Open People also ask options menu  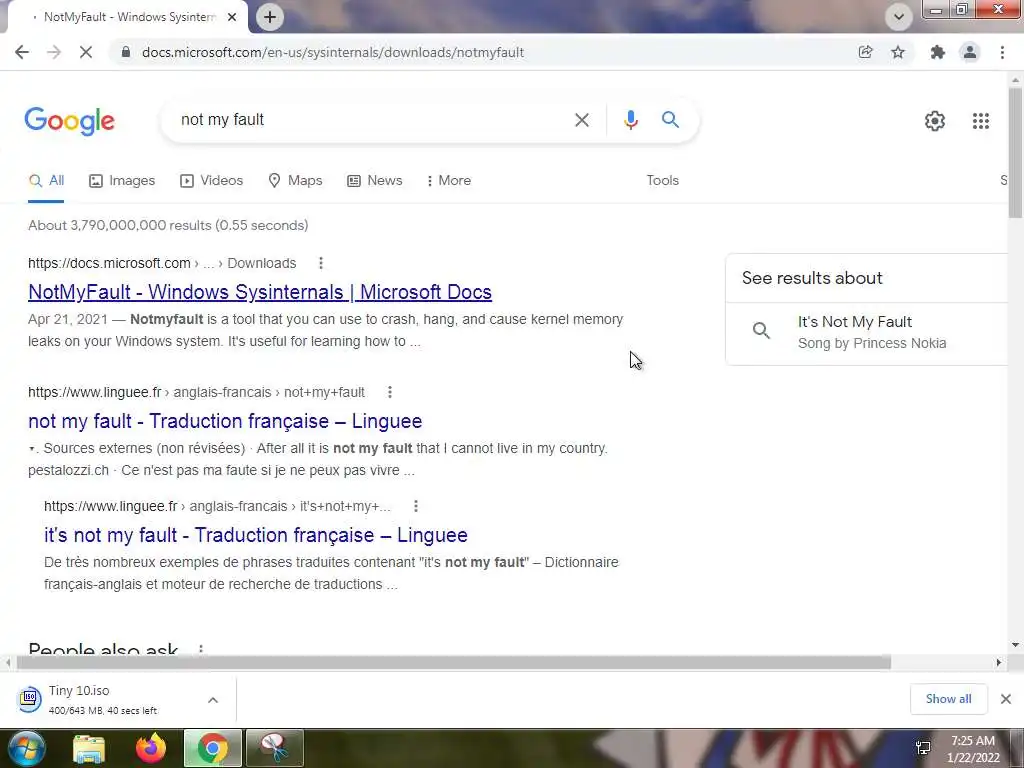201,650
